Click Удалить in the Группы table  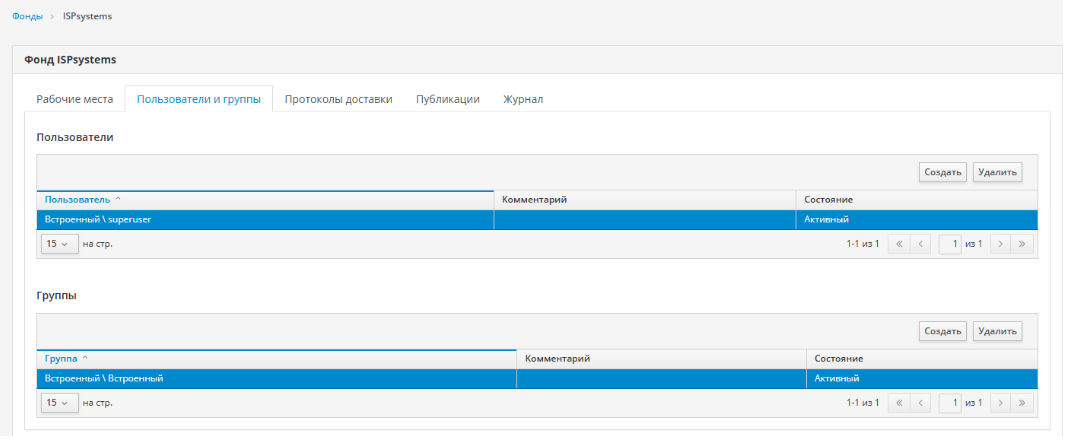[x=997, y=332]
